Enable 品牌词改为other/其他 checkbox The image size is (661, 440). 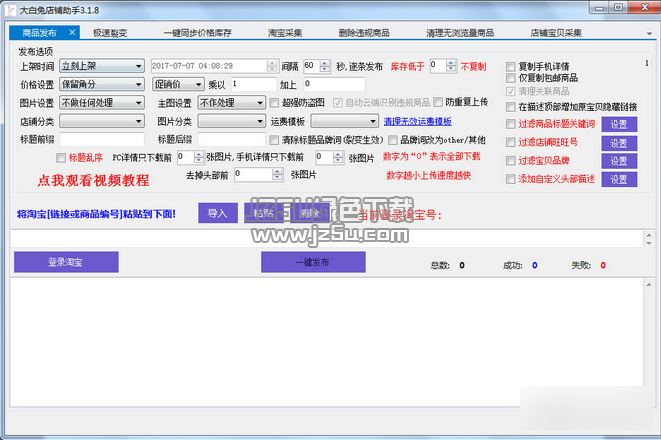click(393, 140)
